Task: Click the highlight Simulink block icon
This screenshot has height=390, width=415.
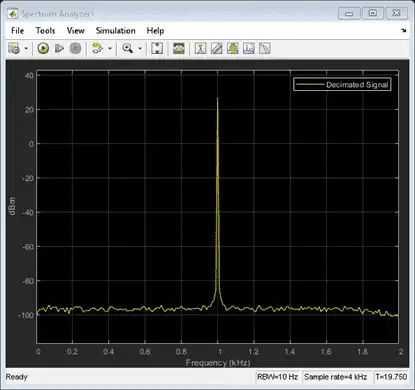Action: coord(97,49)
